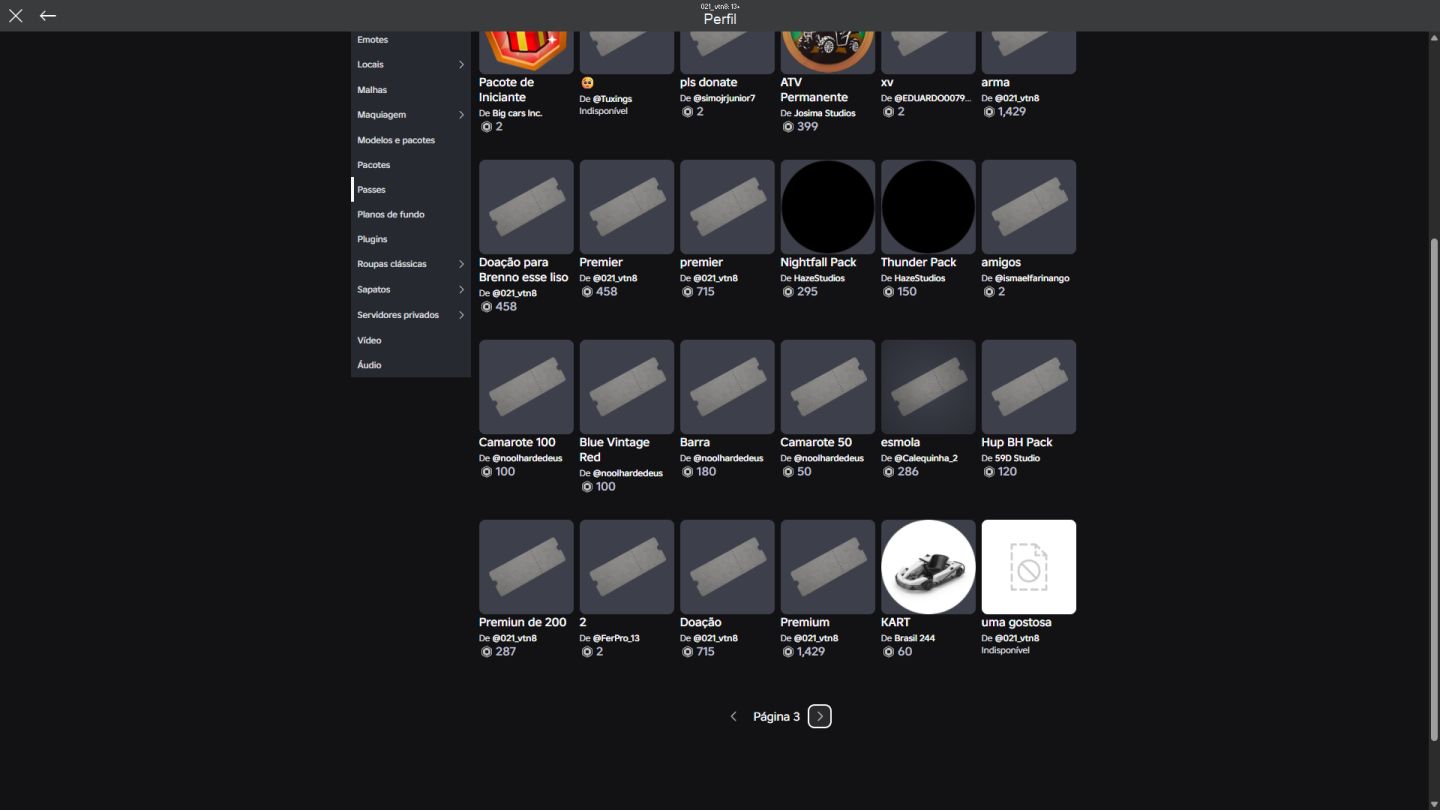Click the Premiun de 200 ticket icon
This screenshot has height=810, width=1440.
click(526, 567)
